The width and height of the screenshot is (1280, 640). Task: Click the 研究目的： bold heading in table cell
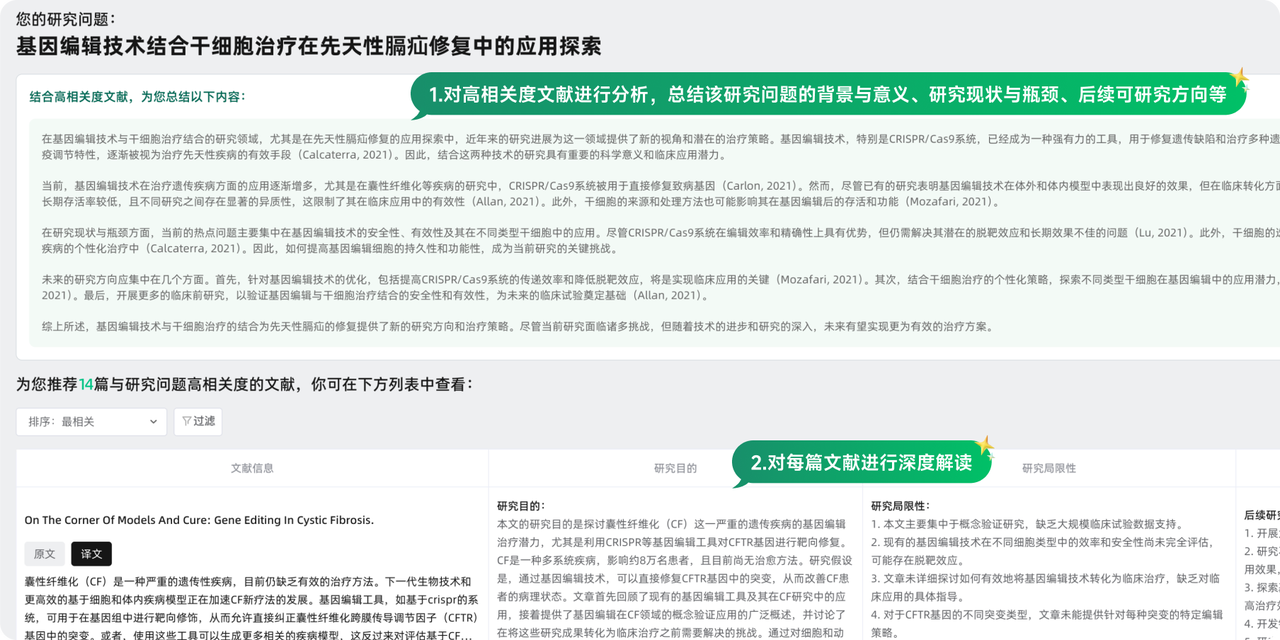(521, 506)
